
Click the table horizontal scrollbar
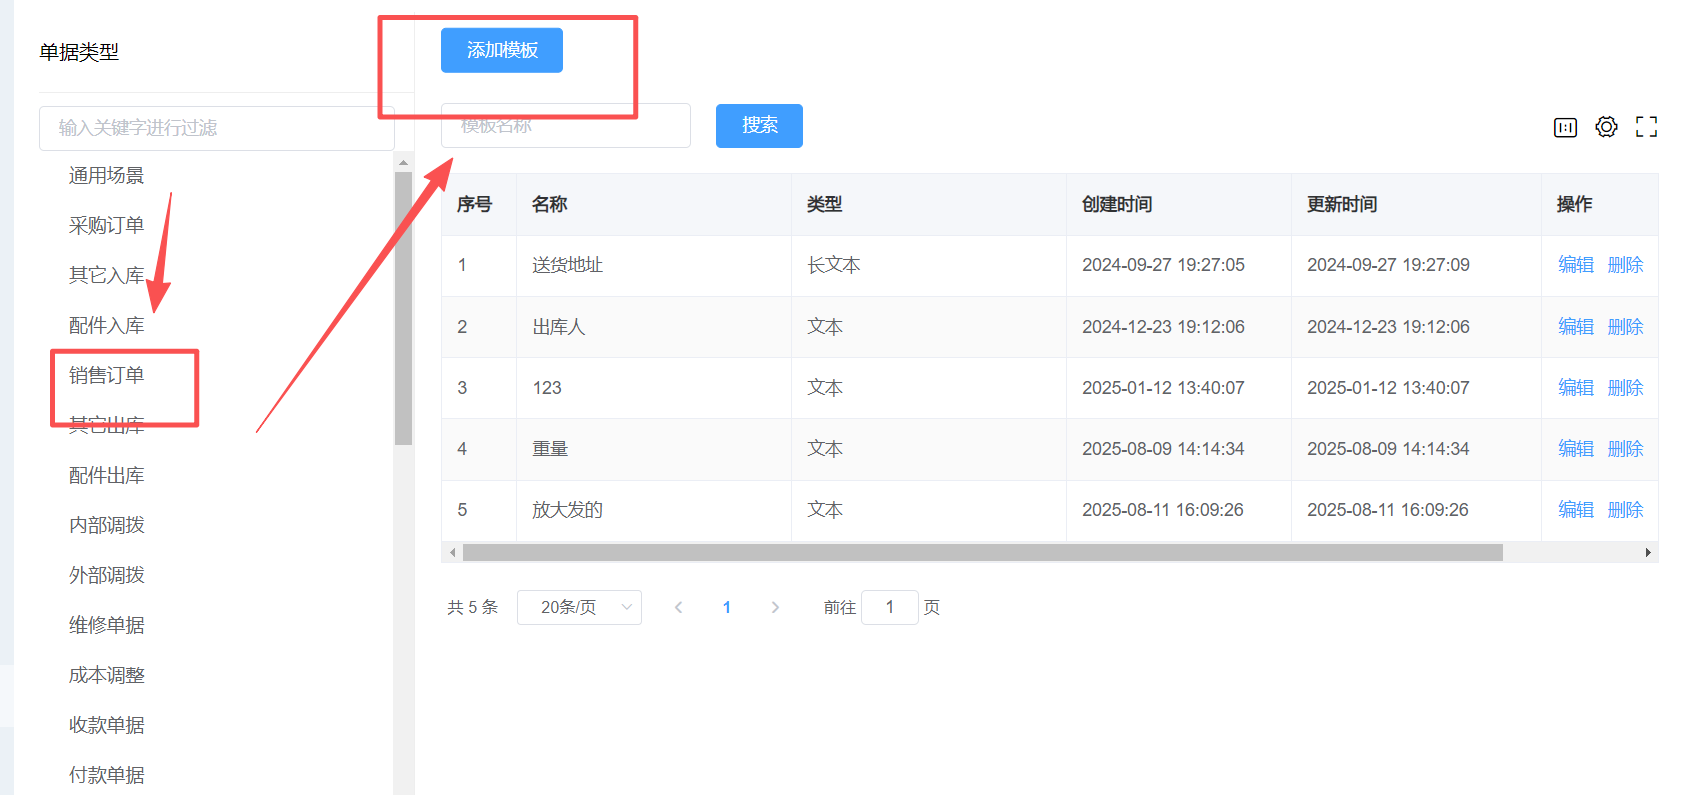point(982,553)
